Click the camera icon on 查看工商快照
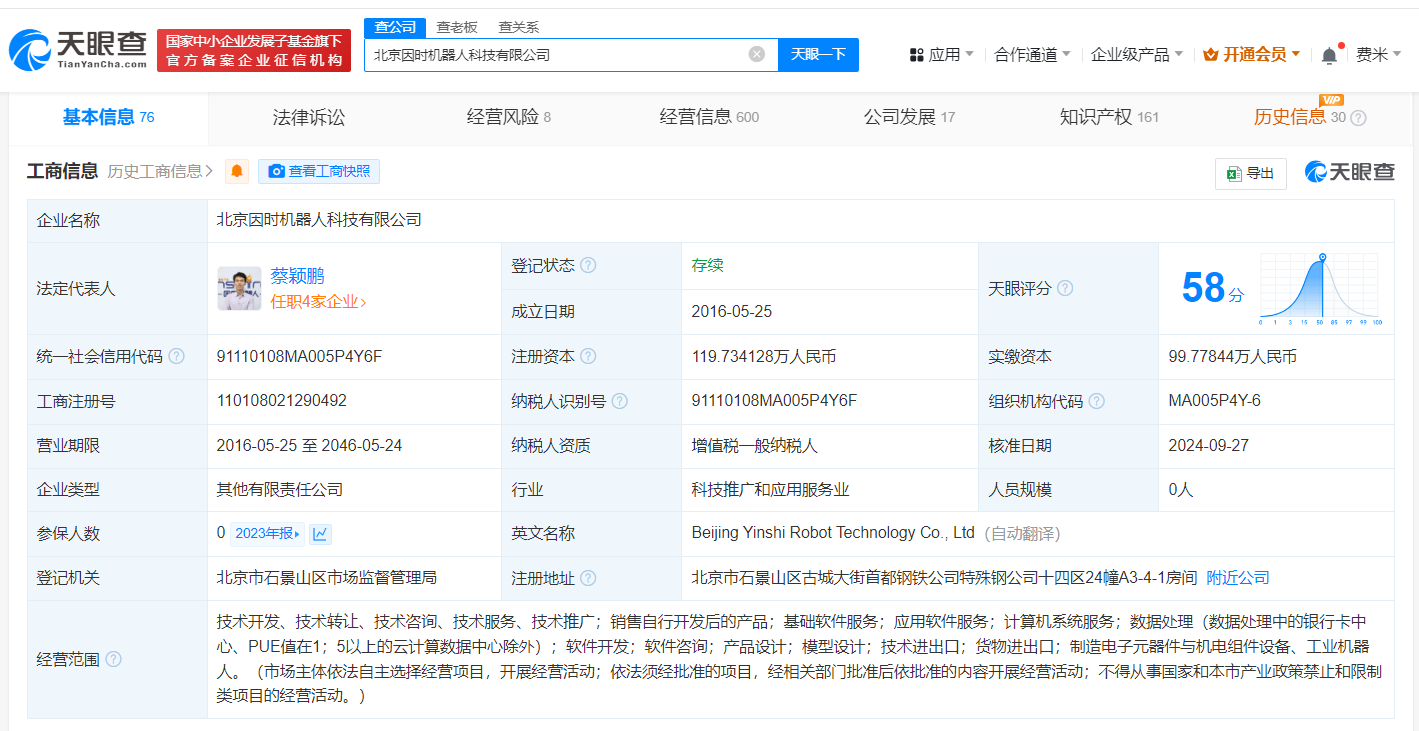This screenshot has height=731, width=1419. pos(277,171)
